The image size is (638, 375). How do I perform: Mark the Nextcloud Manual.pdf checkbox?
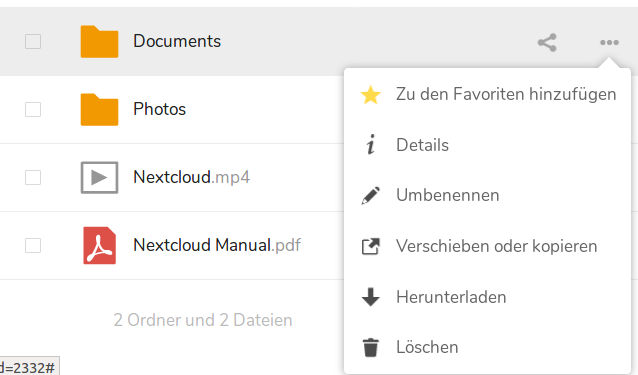point(33,245)
